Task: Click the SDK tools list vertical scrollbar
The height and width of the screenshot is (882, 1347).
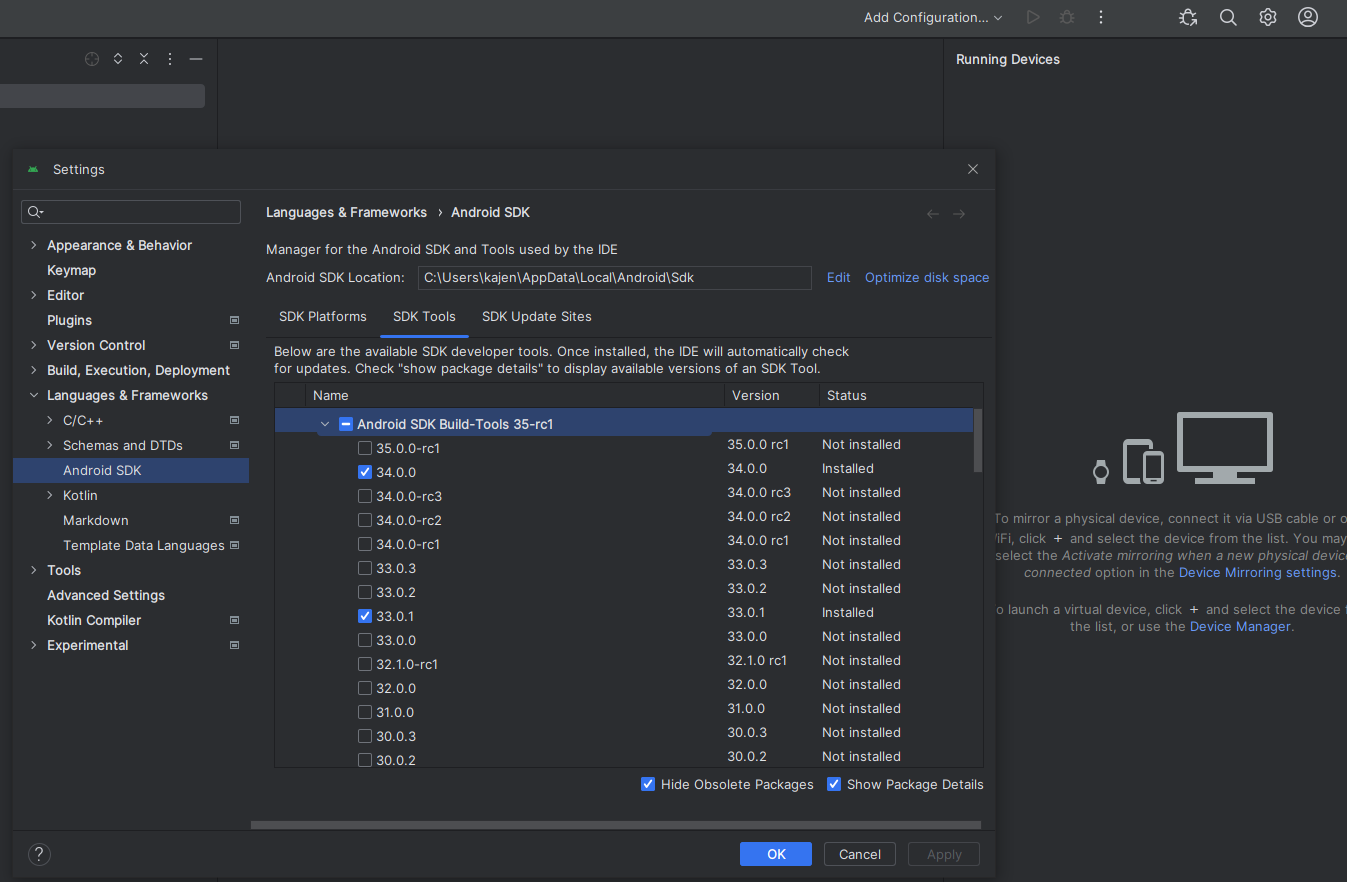Action: click(x=978, y=440)
